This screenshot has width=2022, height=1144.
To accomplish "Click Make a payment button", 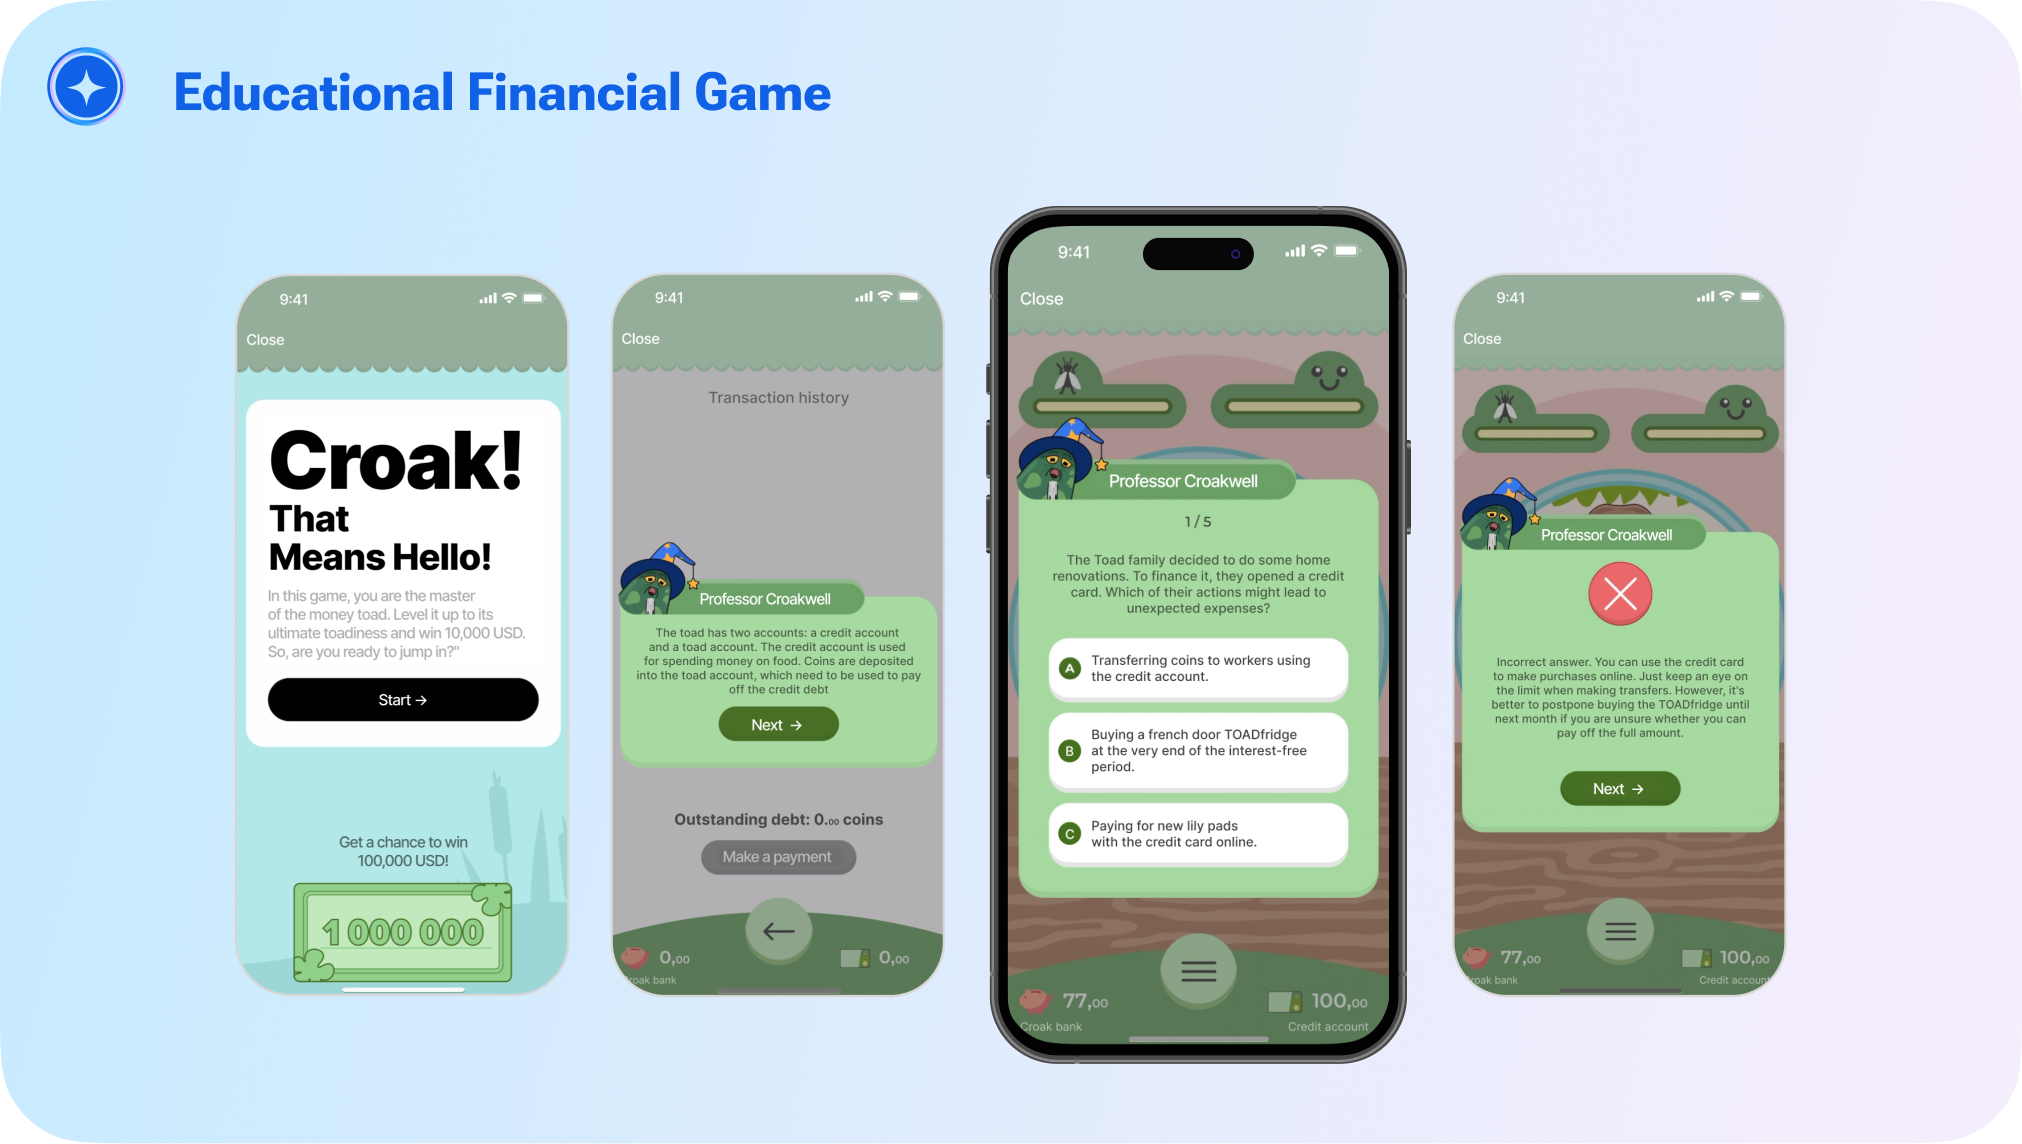I will (776, 857).
